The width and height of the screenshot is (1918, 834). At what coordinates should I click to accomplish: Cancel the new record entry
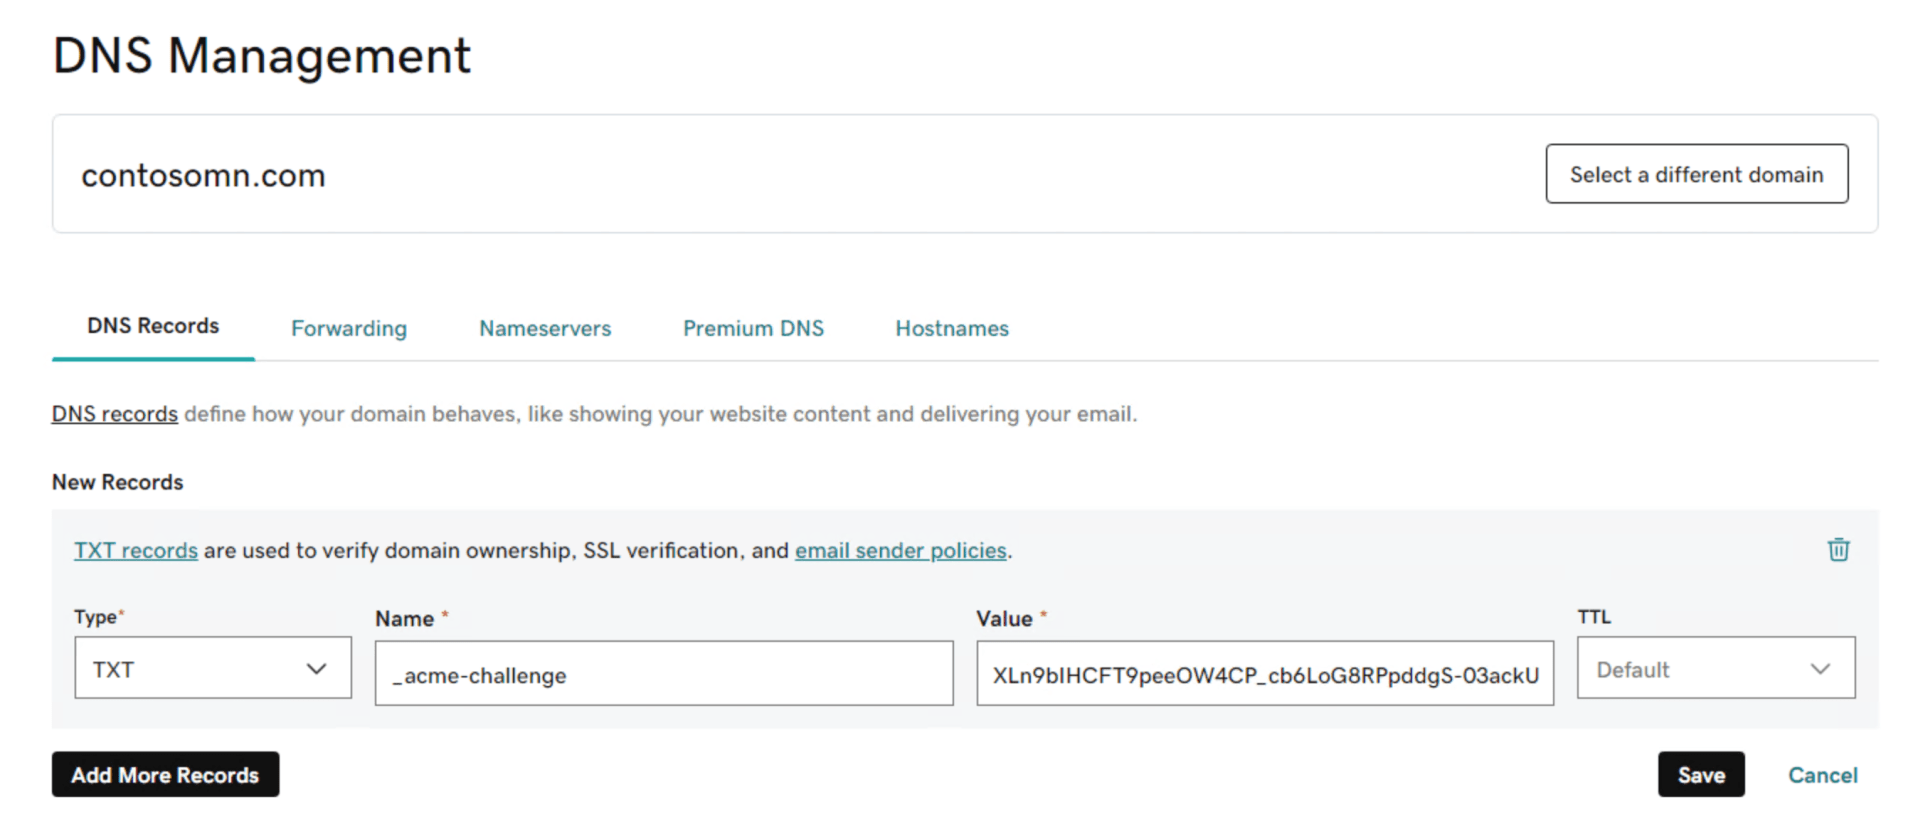point(1822,775)
